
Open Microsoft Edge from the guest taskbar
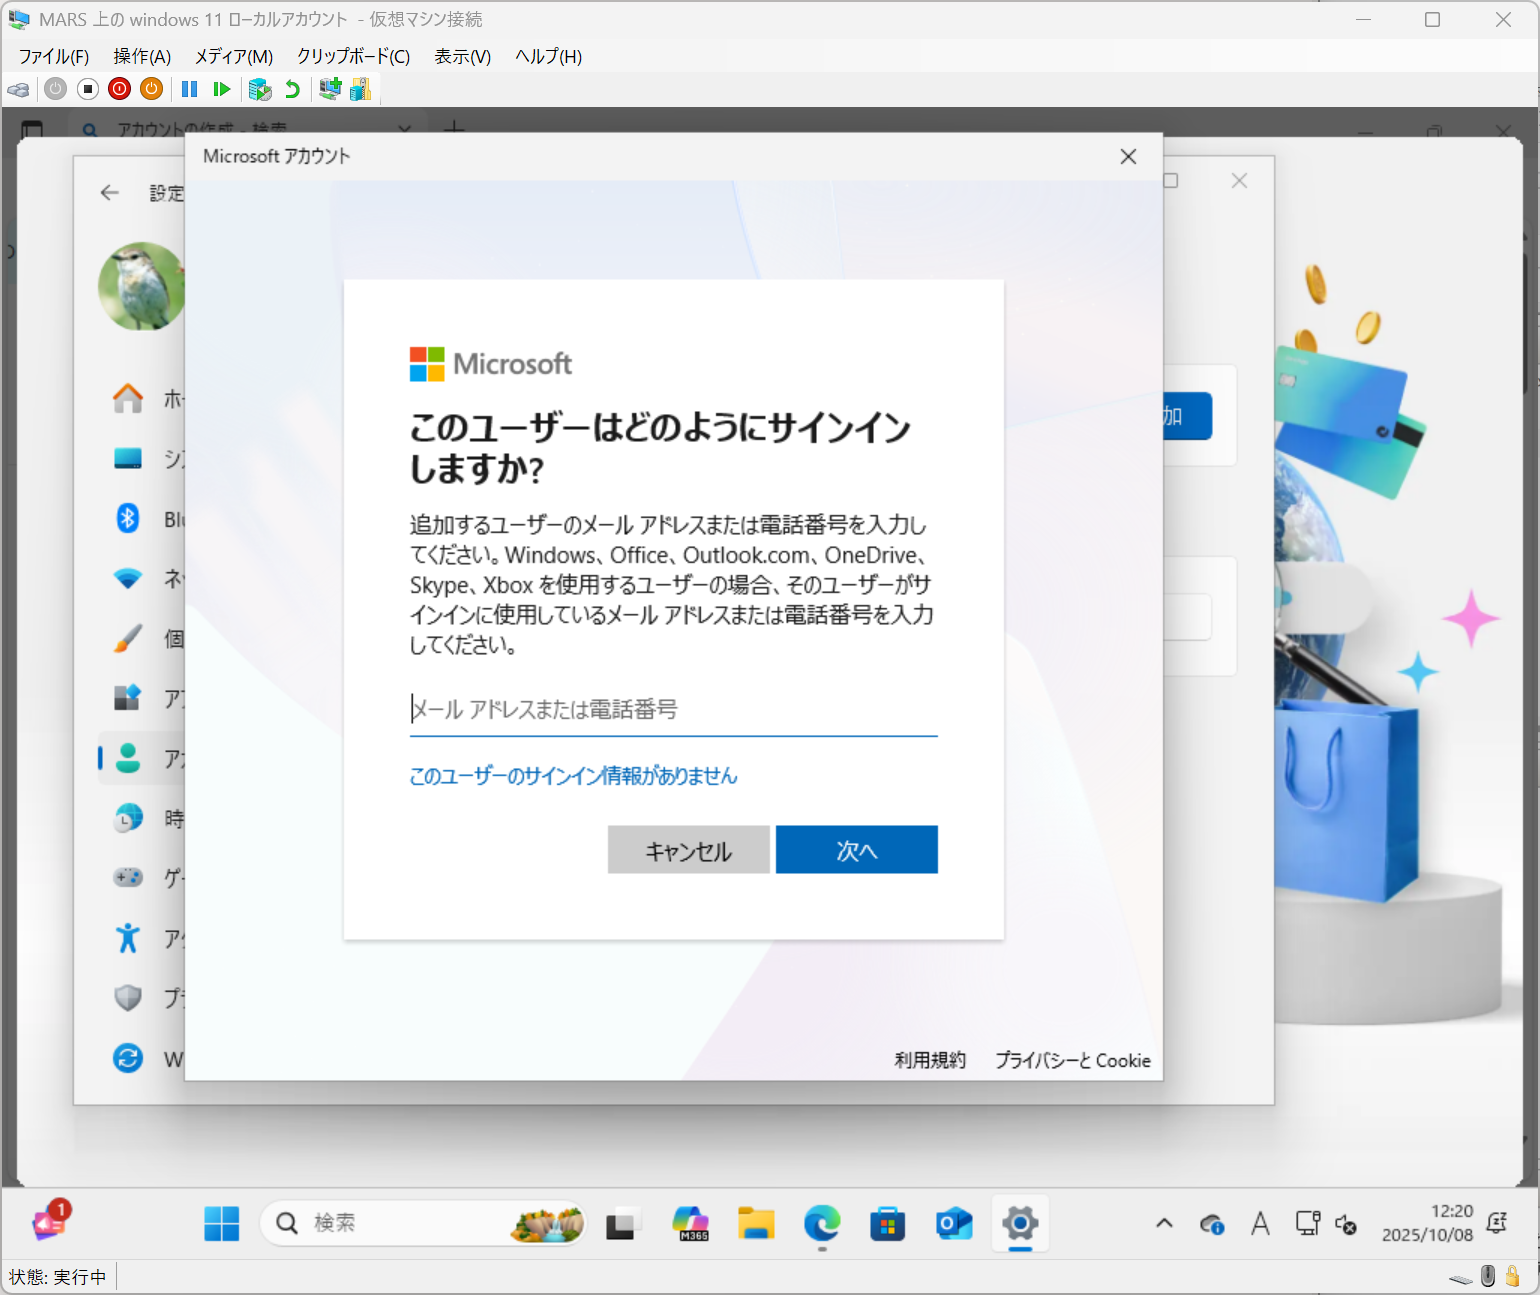point(822,1223)
